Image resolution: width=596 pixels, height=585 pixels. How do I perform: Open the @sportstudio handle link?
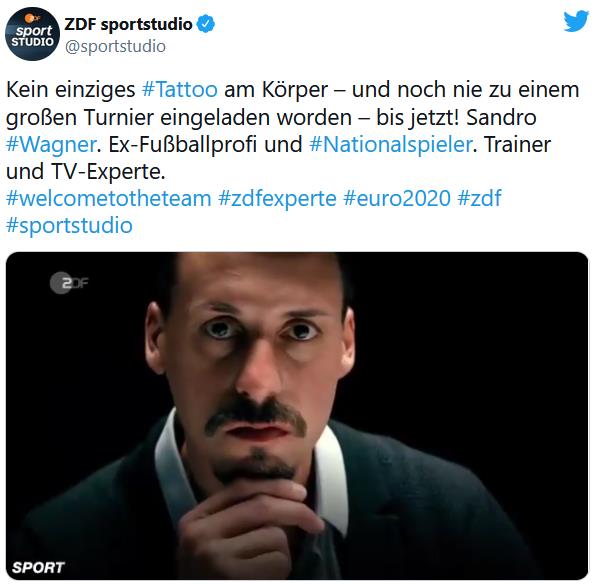click(115, 46)
